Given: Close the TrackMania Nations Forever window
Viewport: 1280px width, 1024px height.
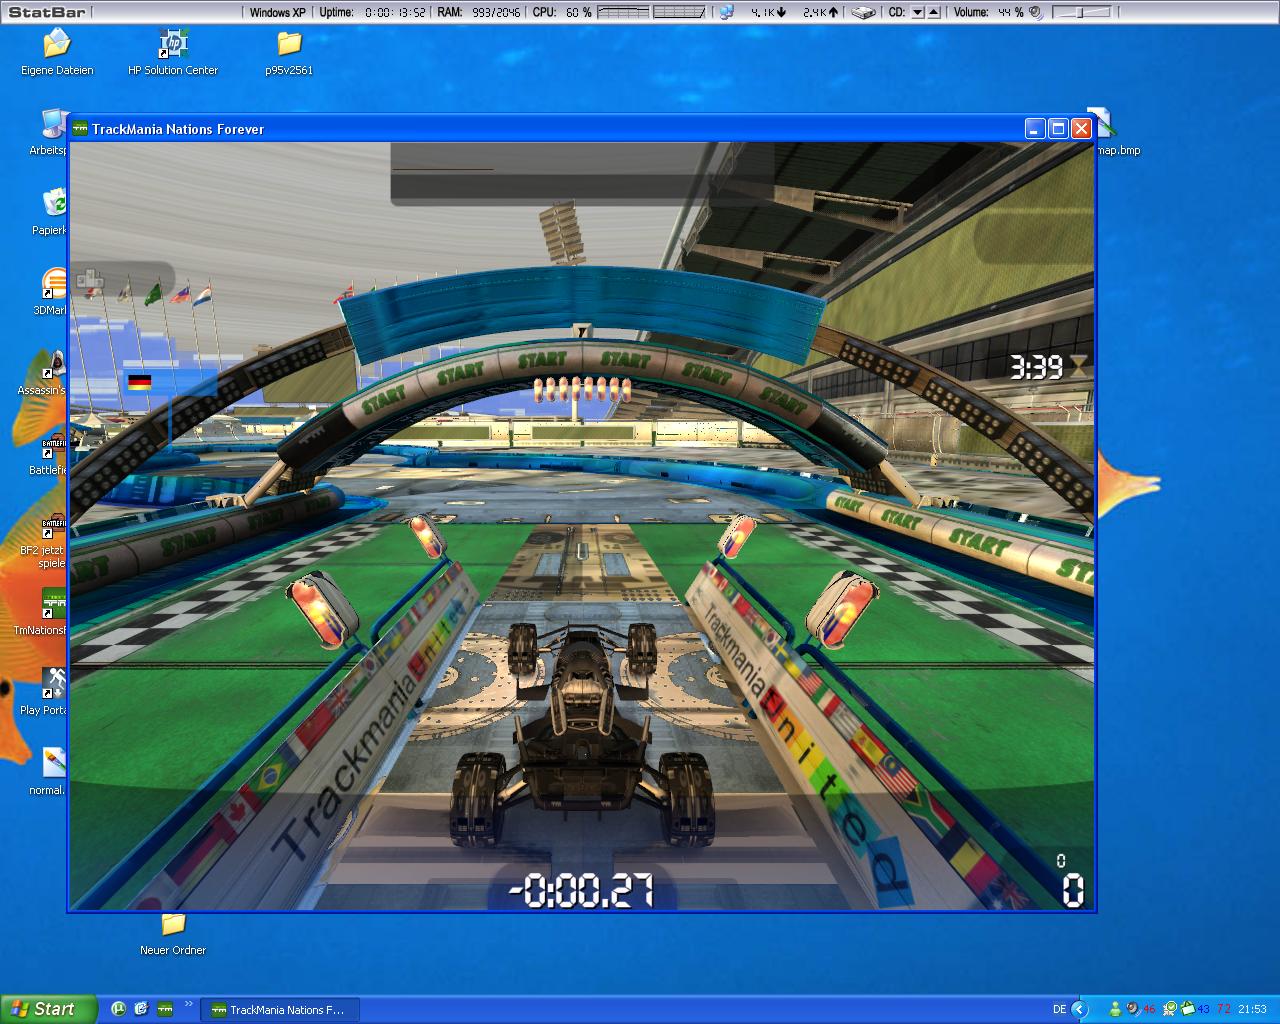Looking at the screenshot, I should tap(1081, 128).
